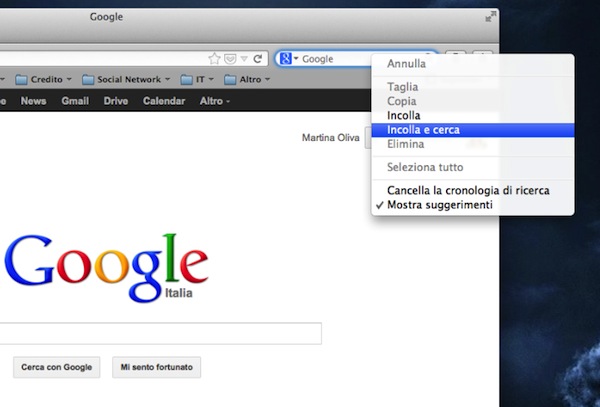Open Drive from the Google bar

(116, 101)
